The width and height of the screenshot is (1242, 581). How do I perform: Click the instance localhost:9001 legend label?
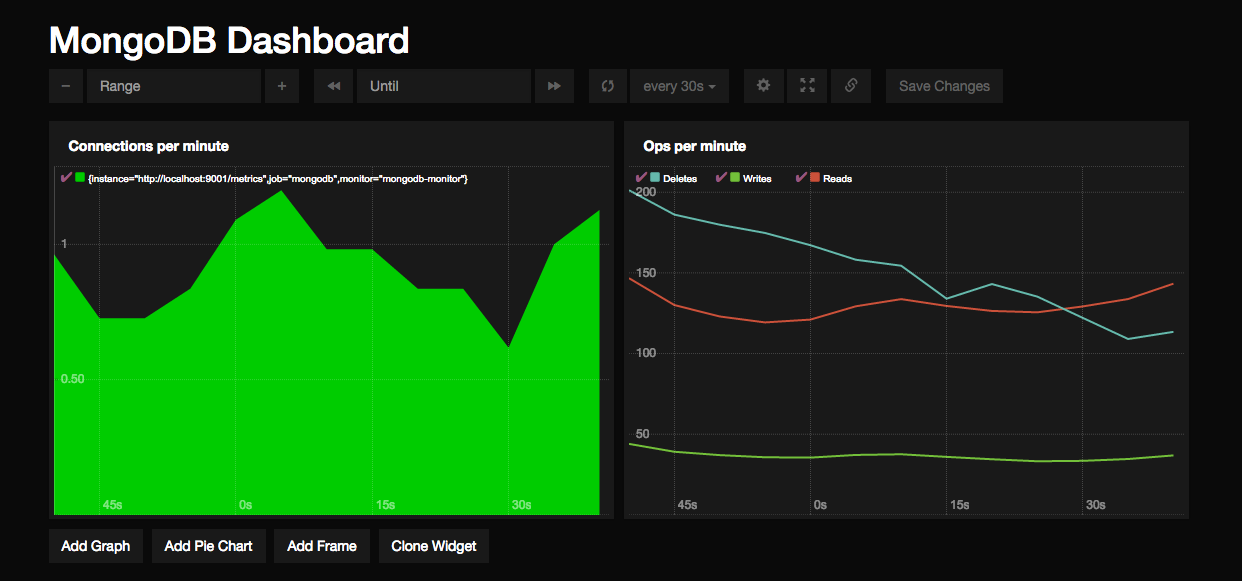coord(278,178)
